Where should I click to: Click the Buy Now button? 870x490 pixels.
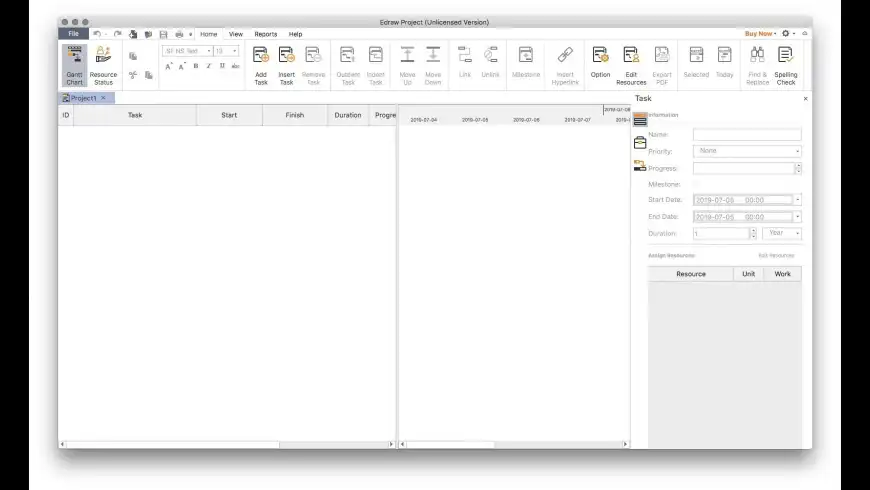pyautogui.click(x=760, y=34)
